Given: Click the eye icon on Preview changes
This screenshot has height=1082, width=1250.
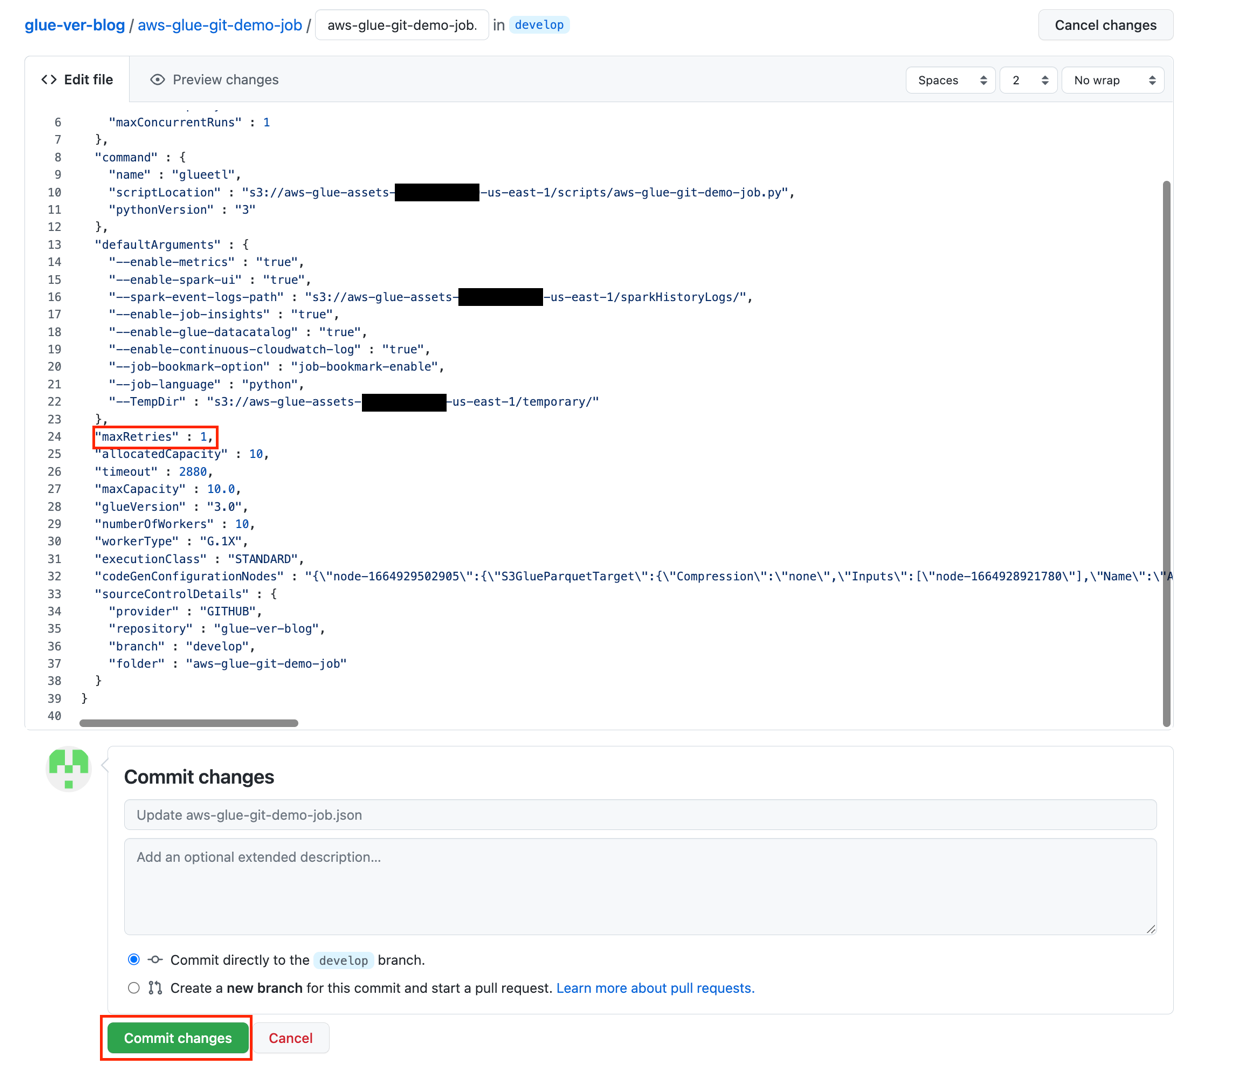Looking at the screenshot, I should [157, 80].
